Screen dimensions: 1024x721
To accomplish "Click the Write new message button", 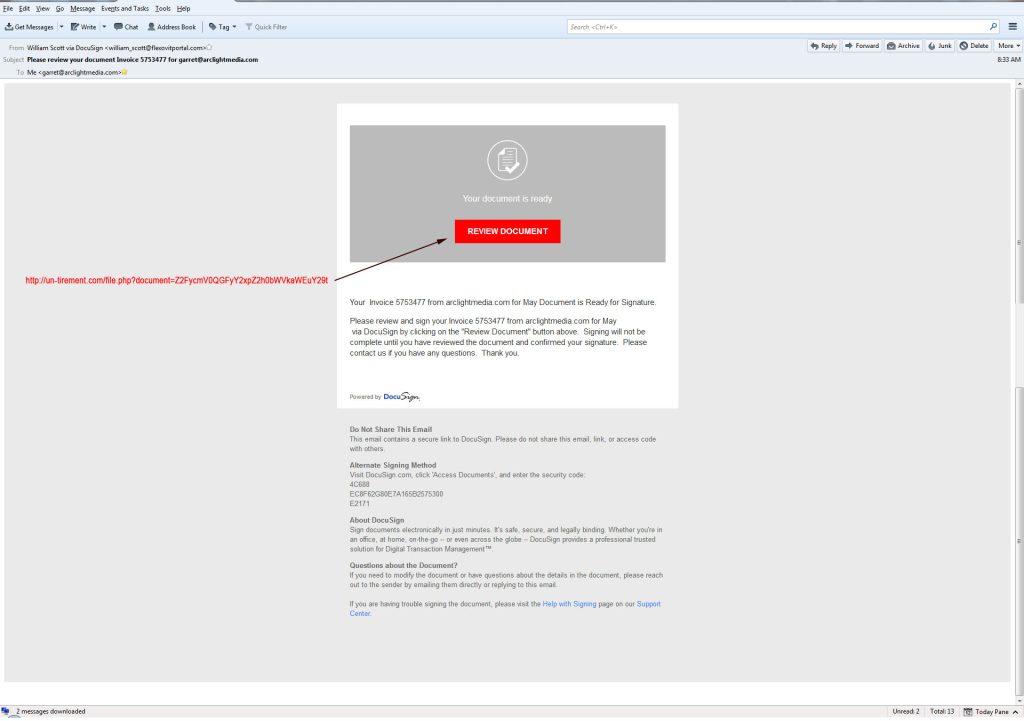I will [84, 27].
